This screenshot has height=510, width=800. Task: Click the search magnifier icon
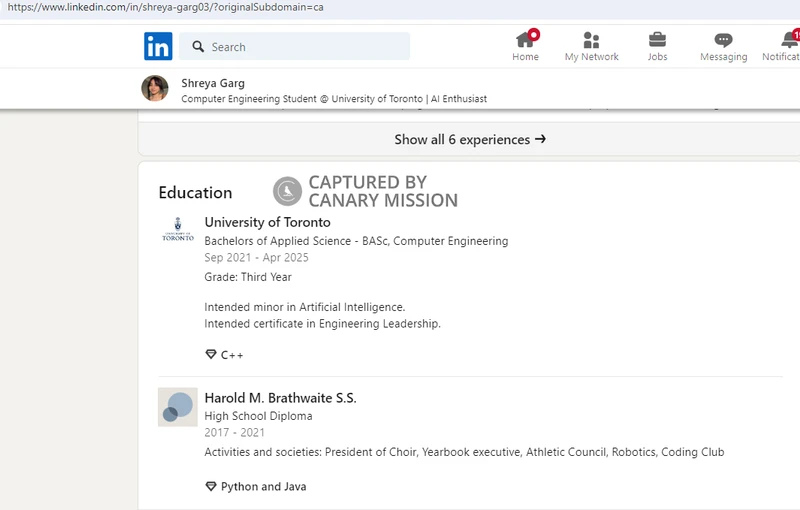[x=198, y=46]
